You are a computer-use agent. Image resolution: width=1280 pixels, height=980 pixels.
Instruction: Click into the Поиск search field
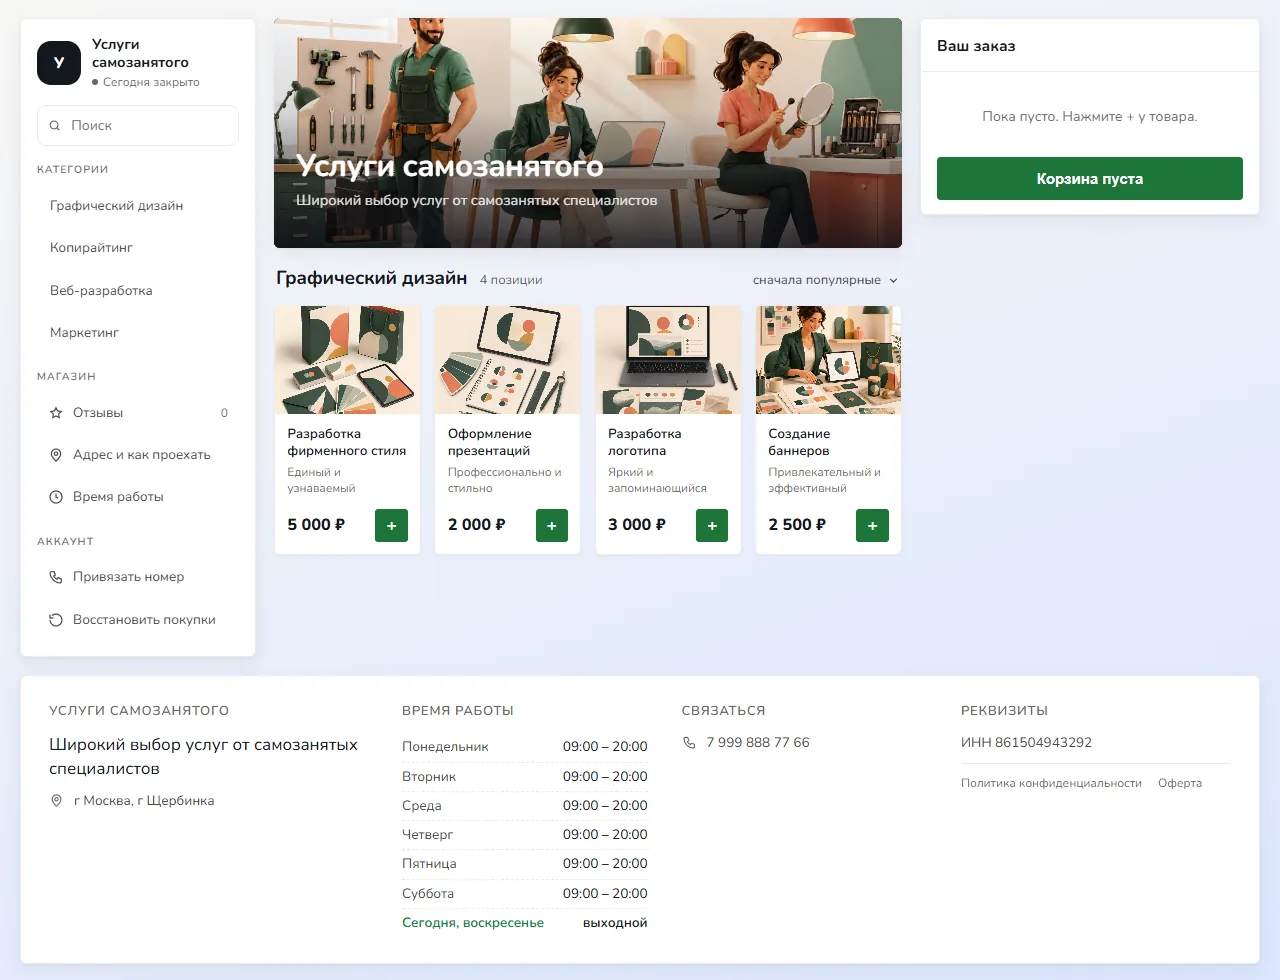pos(138,125)
